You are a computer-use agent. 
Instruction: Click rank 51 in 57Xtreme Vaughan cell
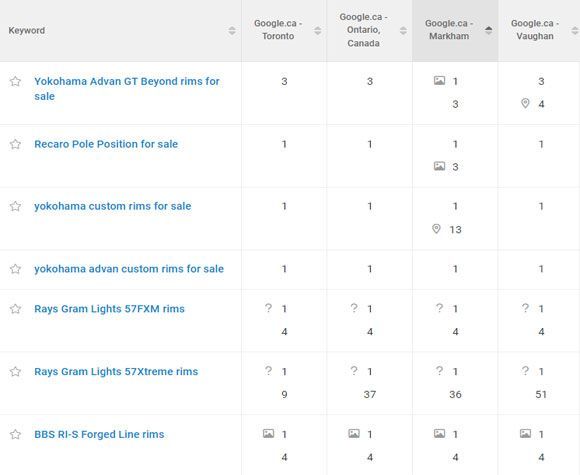pos(541,394)
